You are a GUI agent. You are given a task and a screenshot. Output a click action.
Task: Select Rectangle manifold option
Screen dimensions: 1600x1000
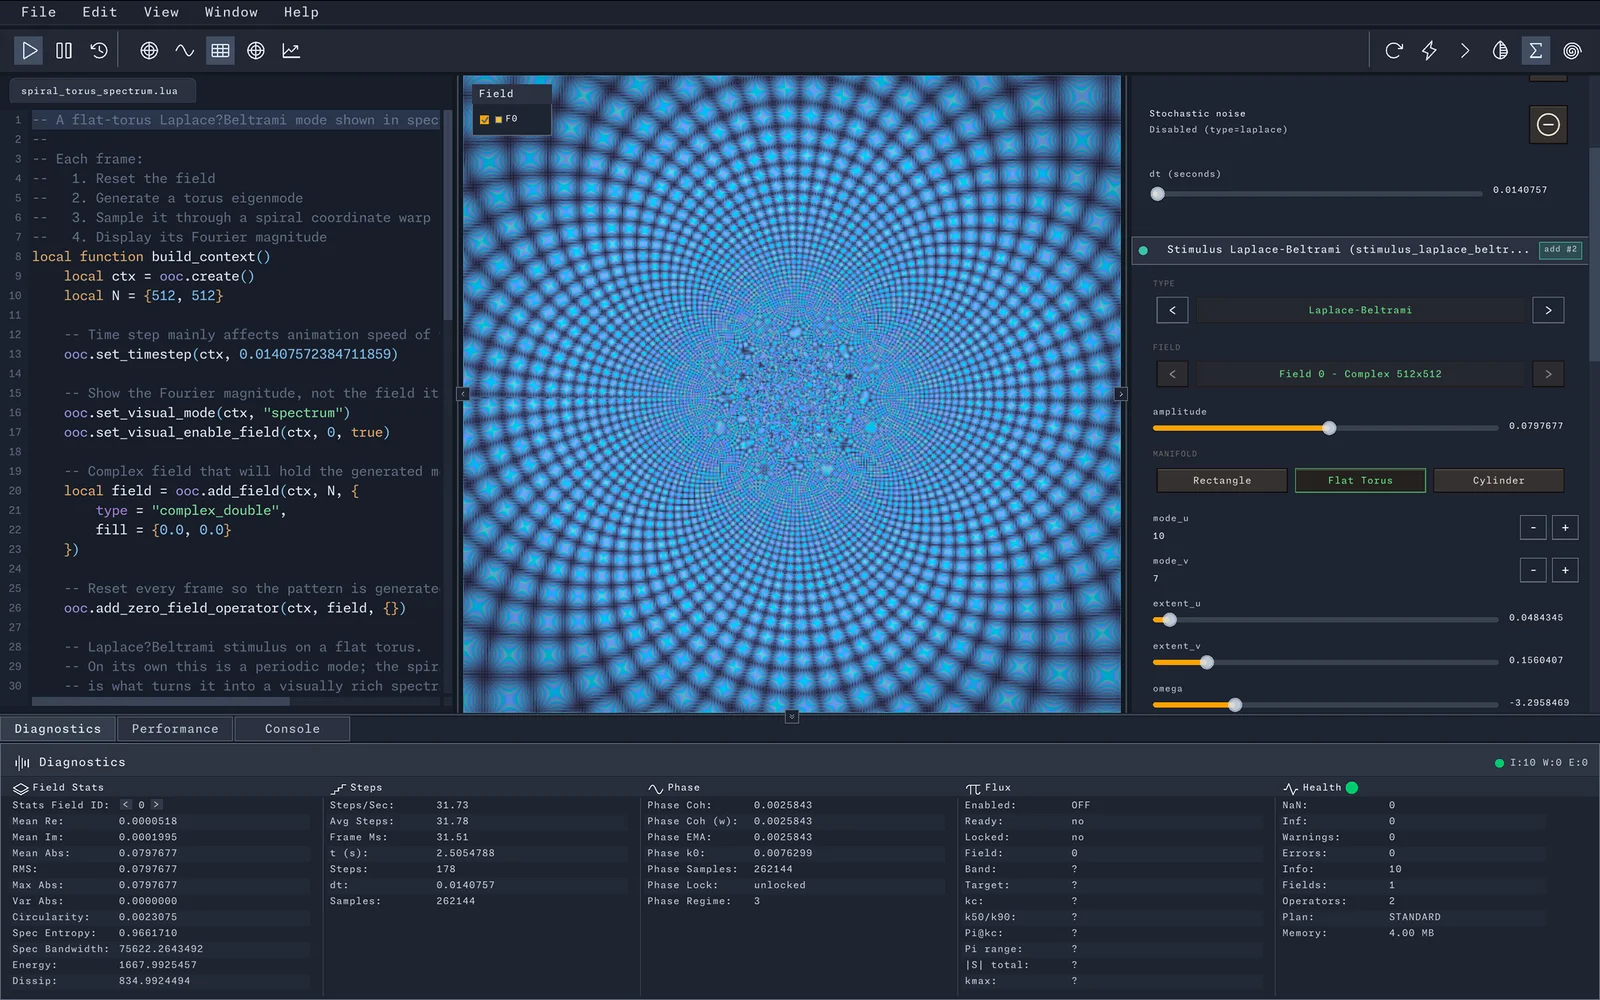coord(1222,481)
